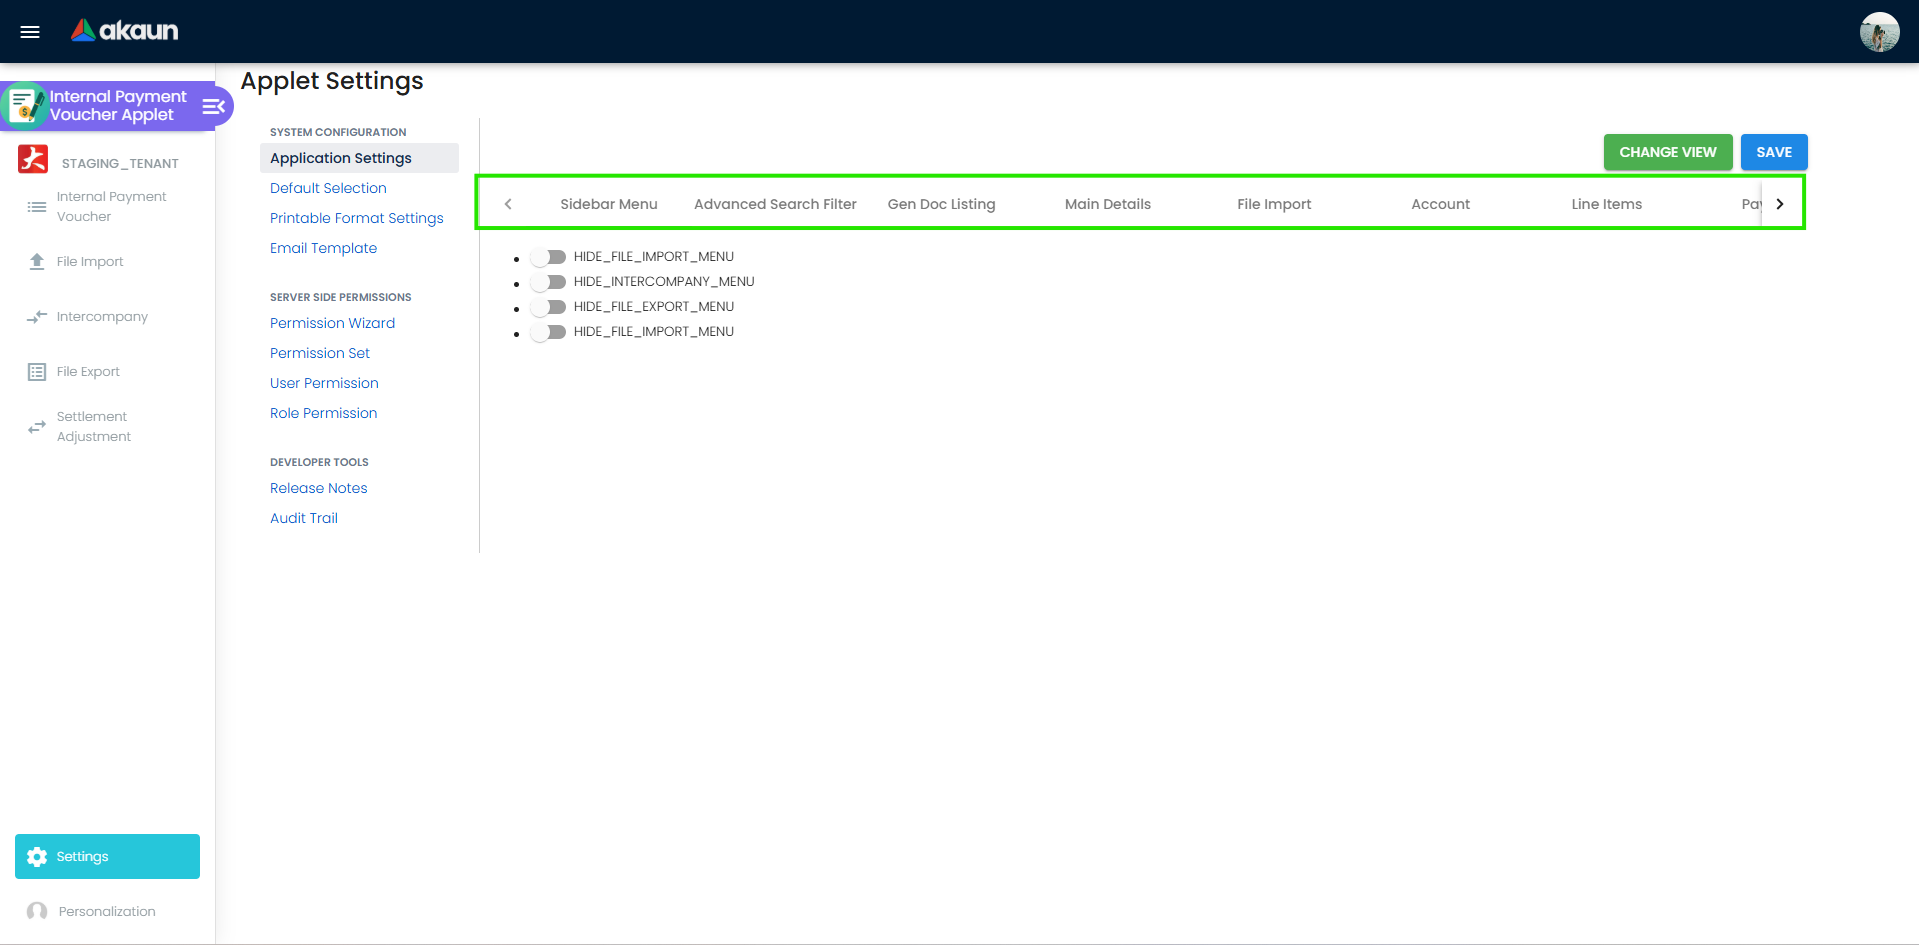Turn on HIDE_FILE_EXPORT_MENU
The image size is (1919, 945).
548,306
